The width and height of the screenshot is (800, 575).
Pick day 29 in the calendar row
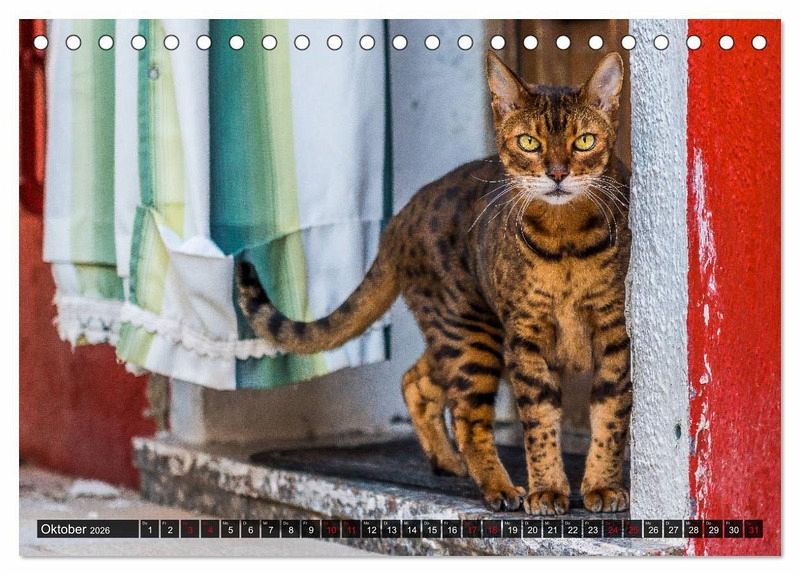pyautogui.click(x=714, y=529)
